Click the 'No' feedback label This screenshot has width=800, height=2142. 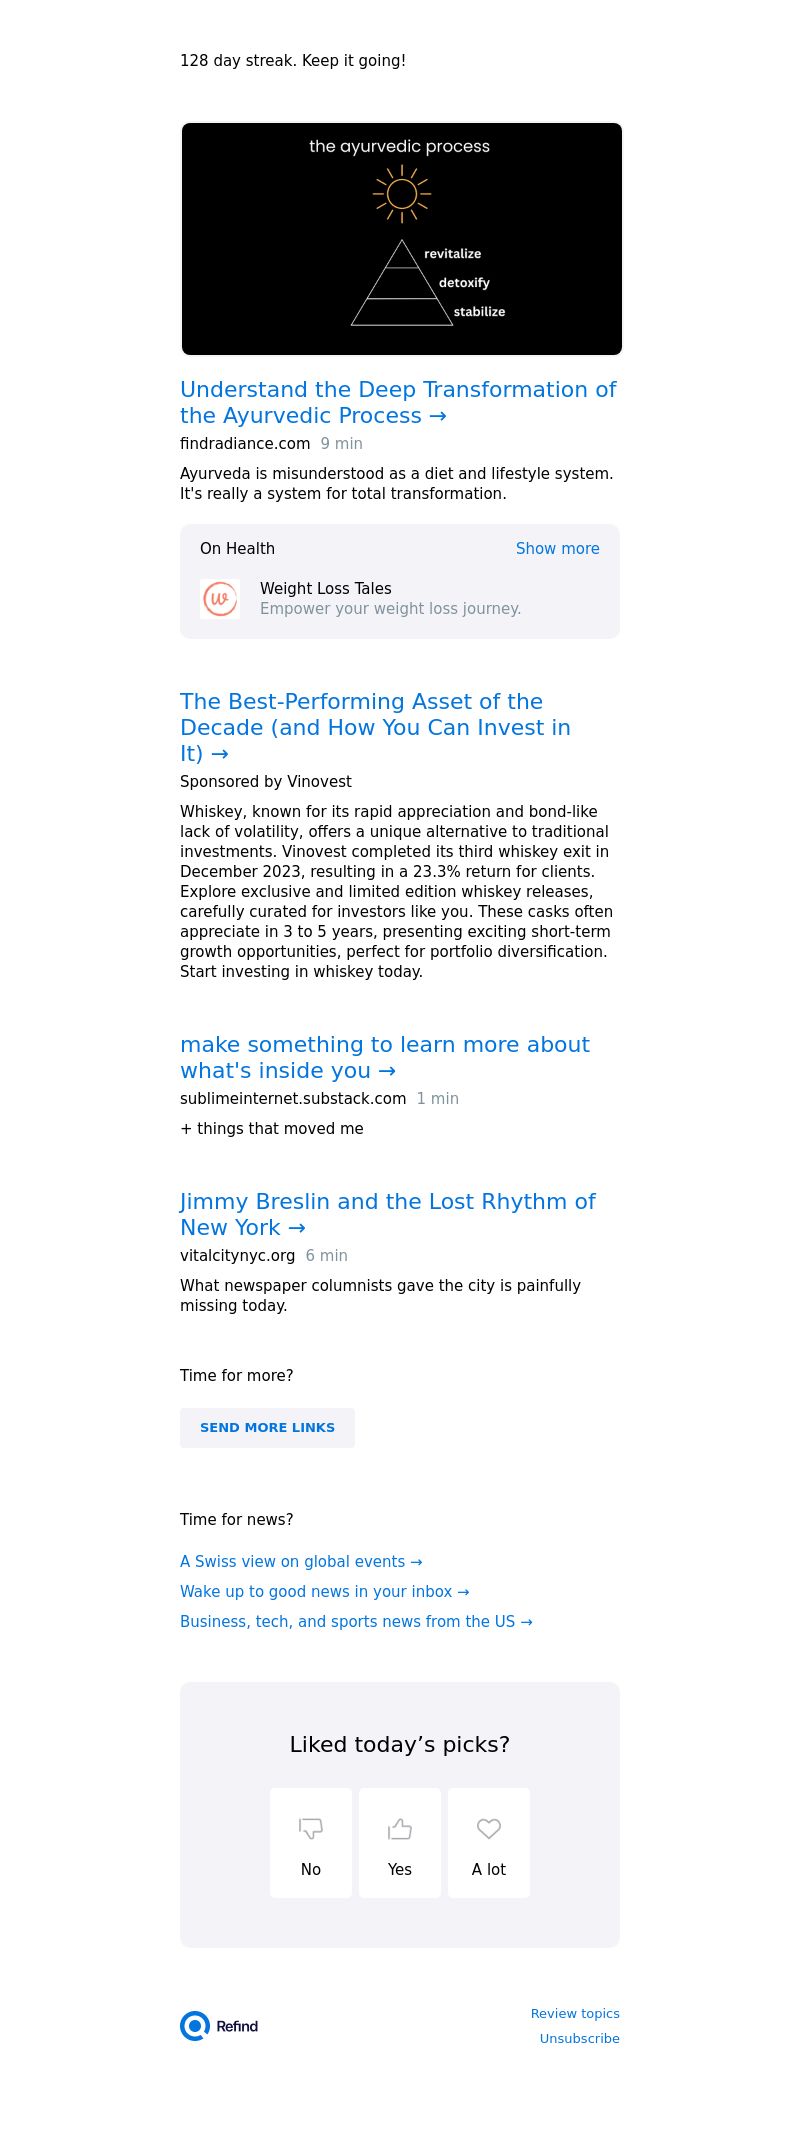click(311, 1870)
